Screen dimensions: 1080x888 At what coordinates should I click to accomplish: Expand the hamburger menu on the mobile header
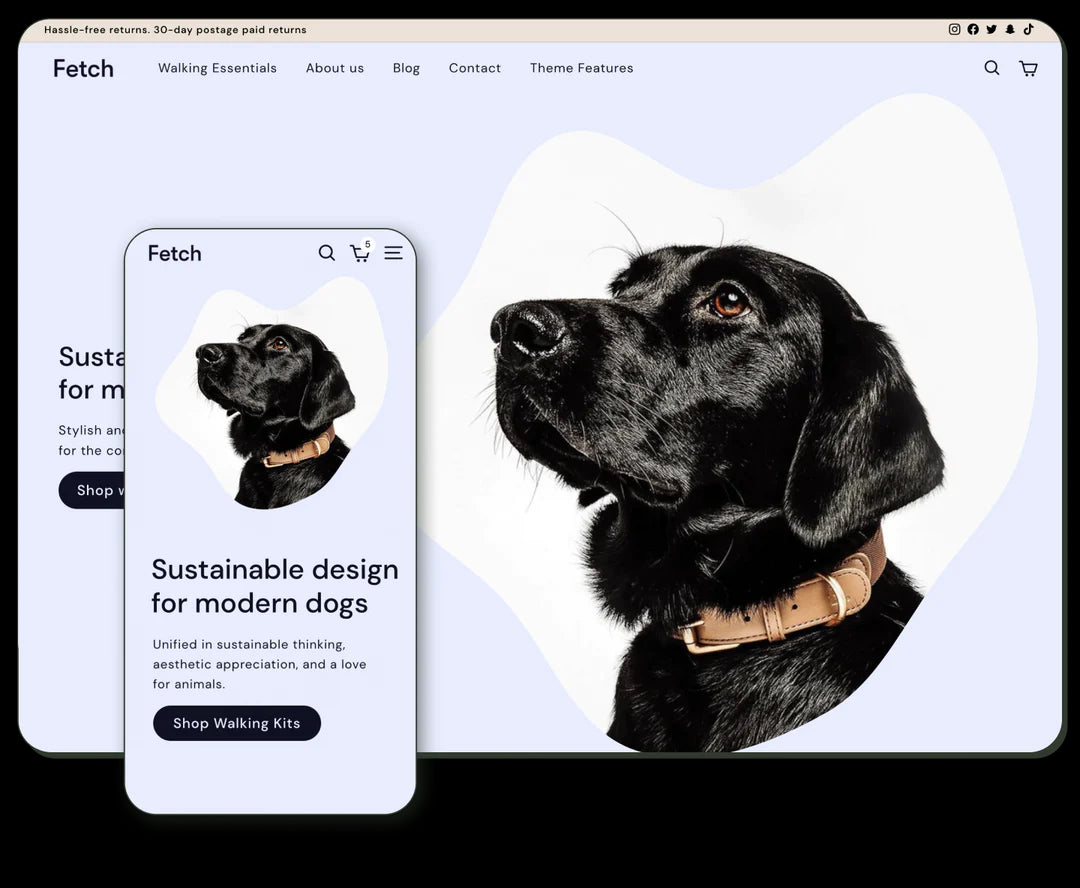coord(393,253)
